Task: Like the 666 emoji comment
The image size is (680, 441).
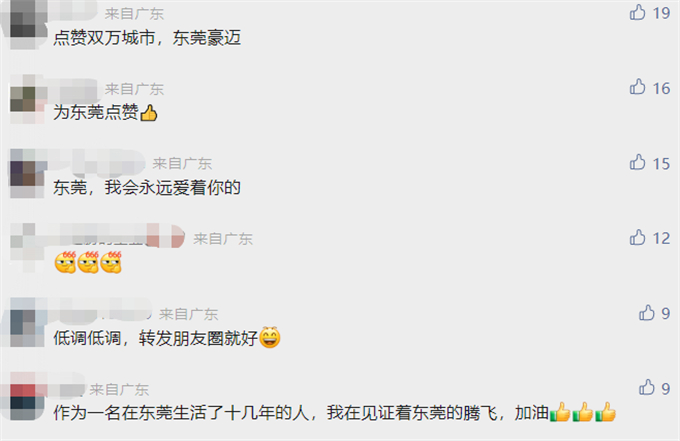Action: [637, 237]
